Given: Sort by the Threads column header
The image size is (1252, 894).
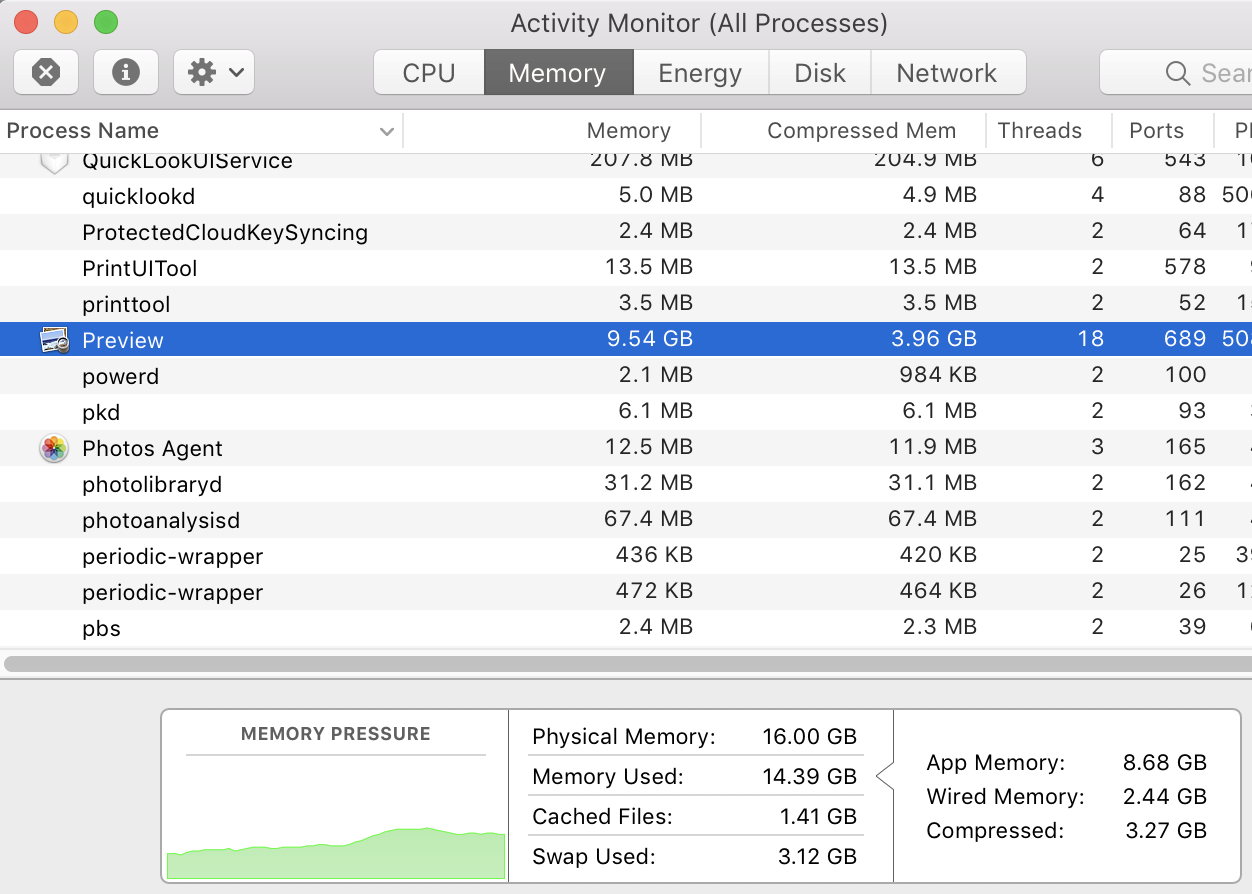Looking at the screenshot, I should click(1048, 131).
